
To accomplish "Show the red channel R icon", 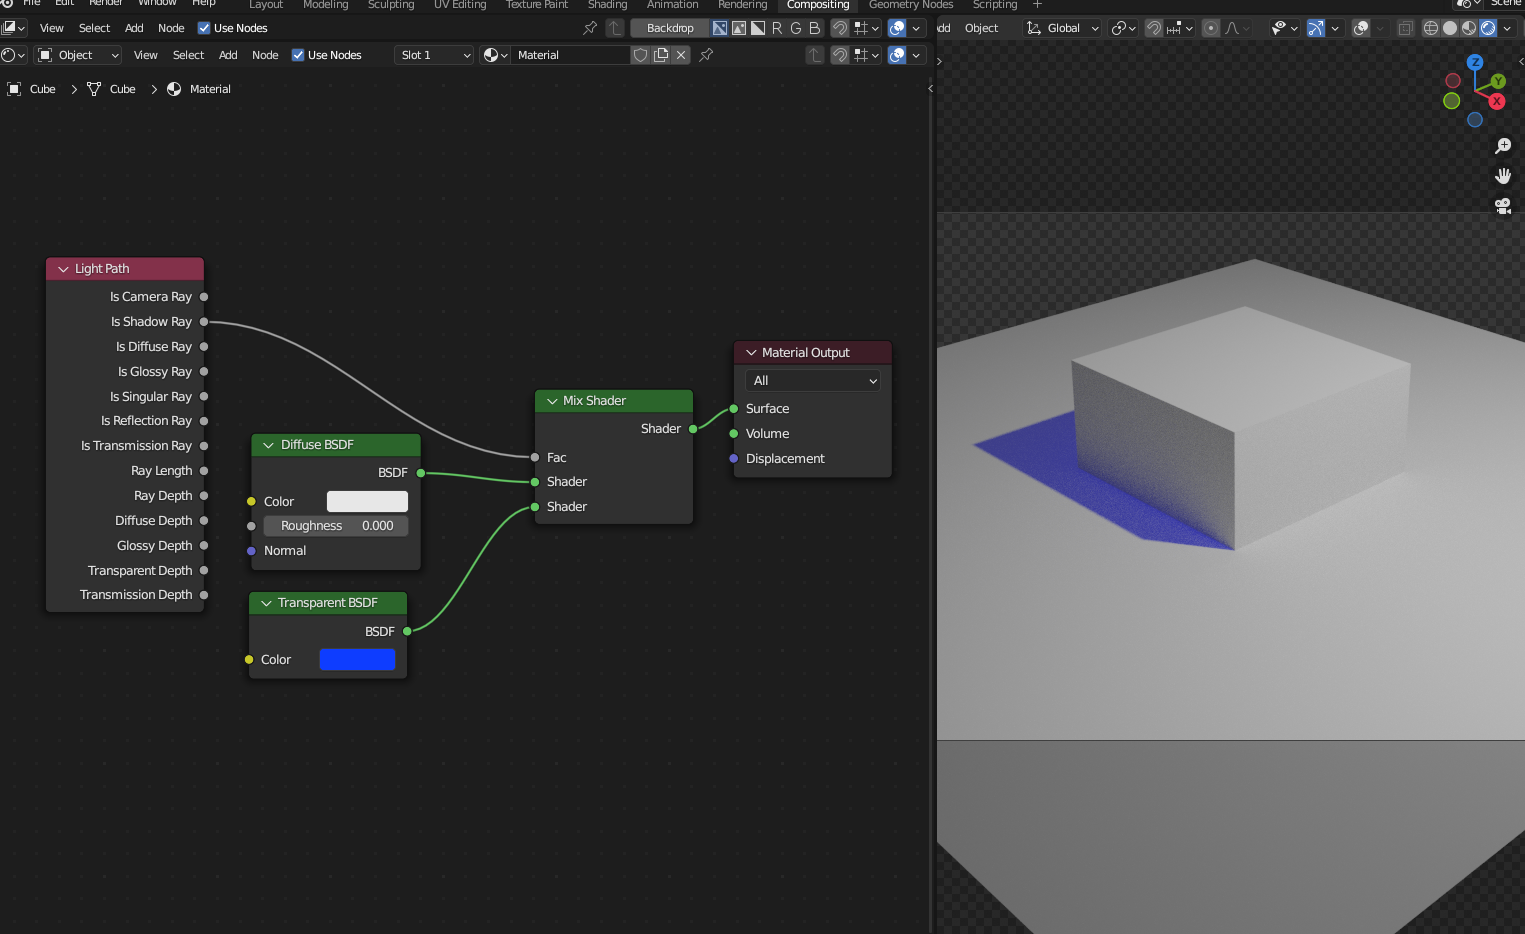I will point(777,28).
